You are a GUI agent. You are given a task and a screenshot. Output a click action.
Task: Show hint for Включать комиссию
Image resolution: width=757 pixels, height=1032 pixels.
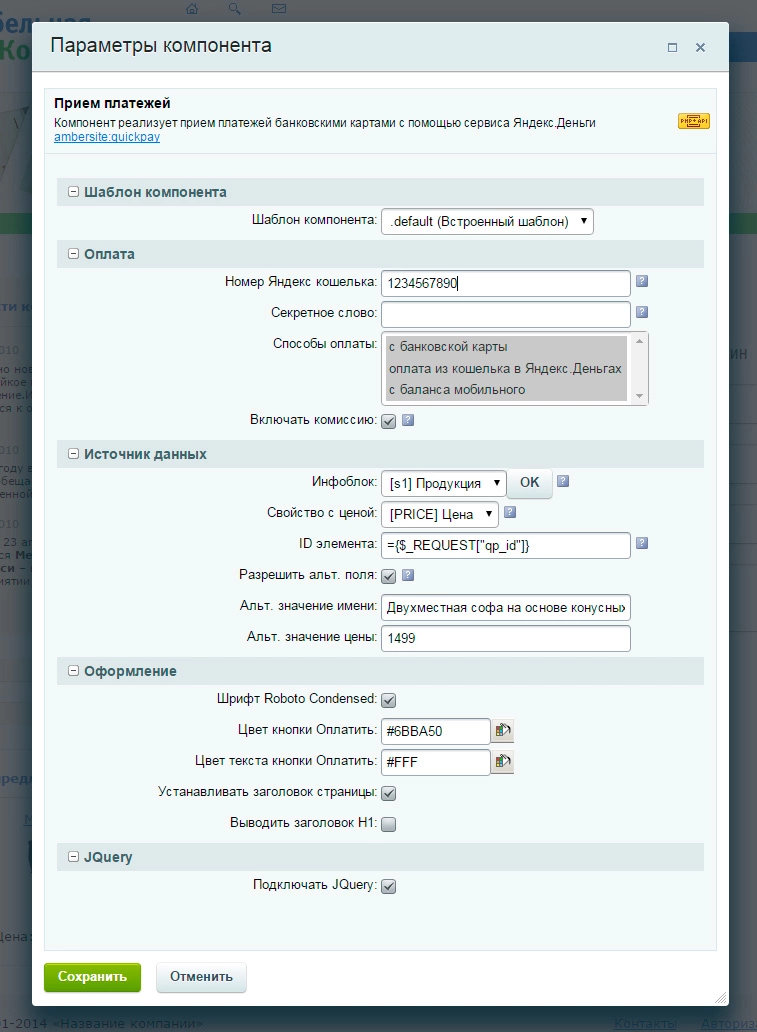click(x=408, y=420)
